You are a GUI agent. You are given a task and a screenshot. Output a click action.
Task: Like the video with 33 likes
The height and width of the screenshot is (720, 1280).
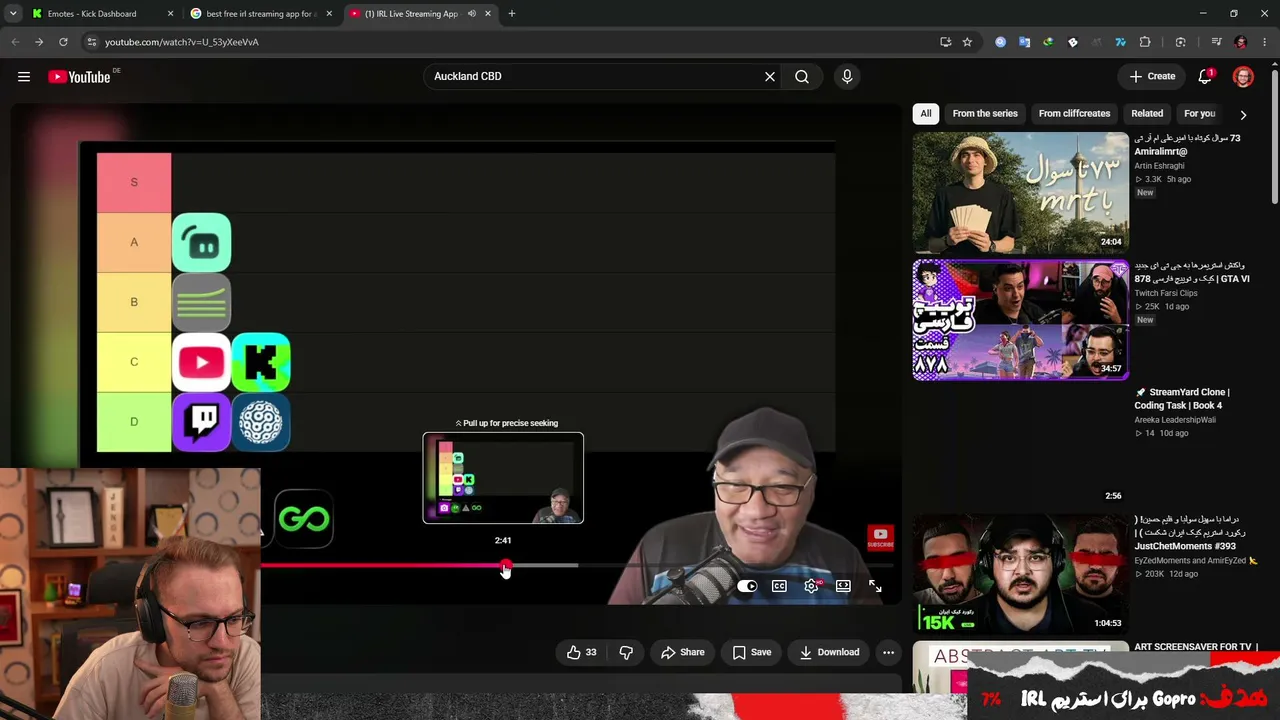pos(581,653)
